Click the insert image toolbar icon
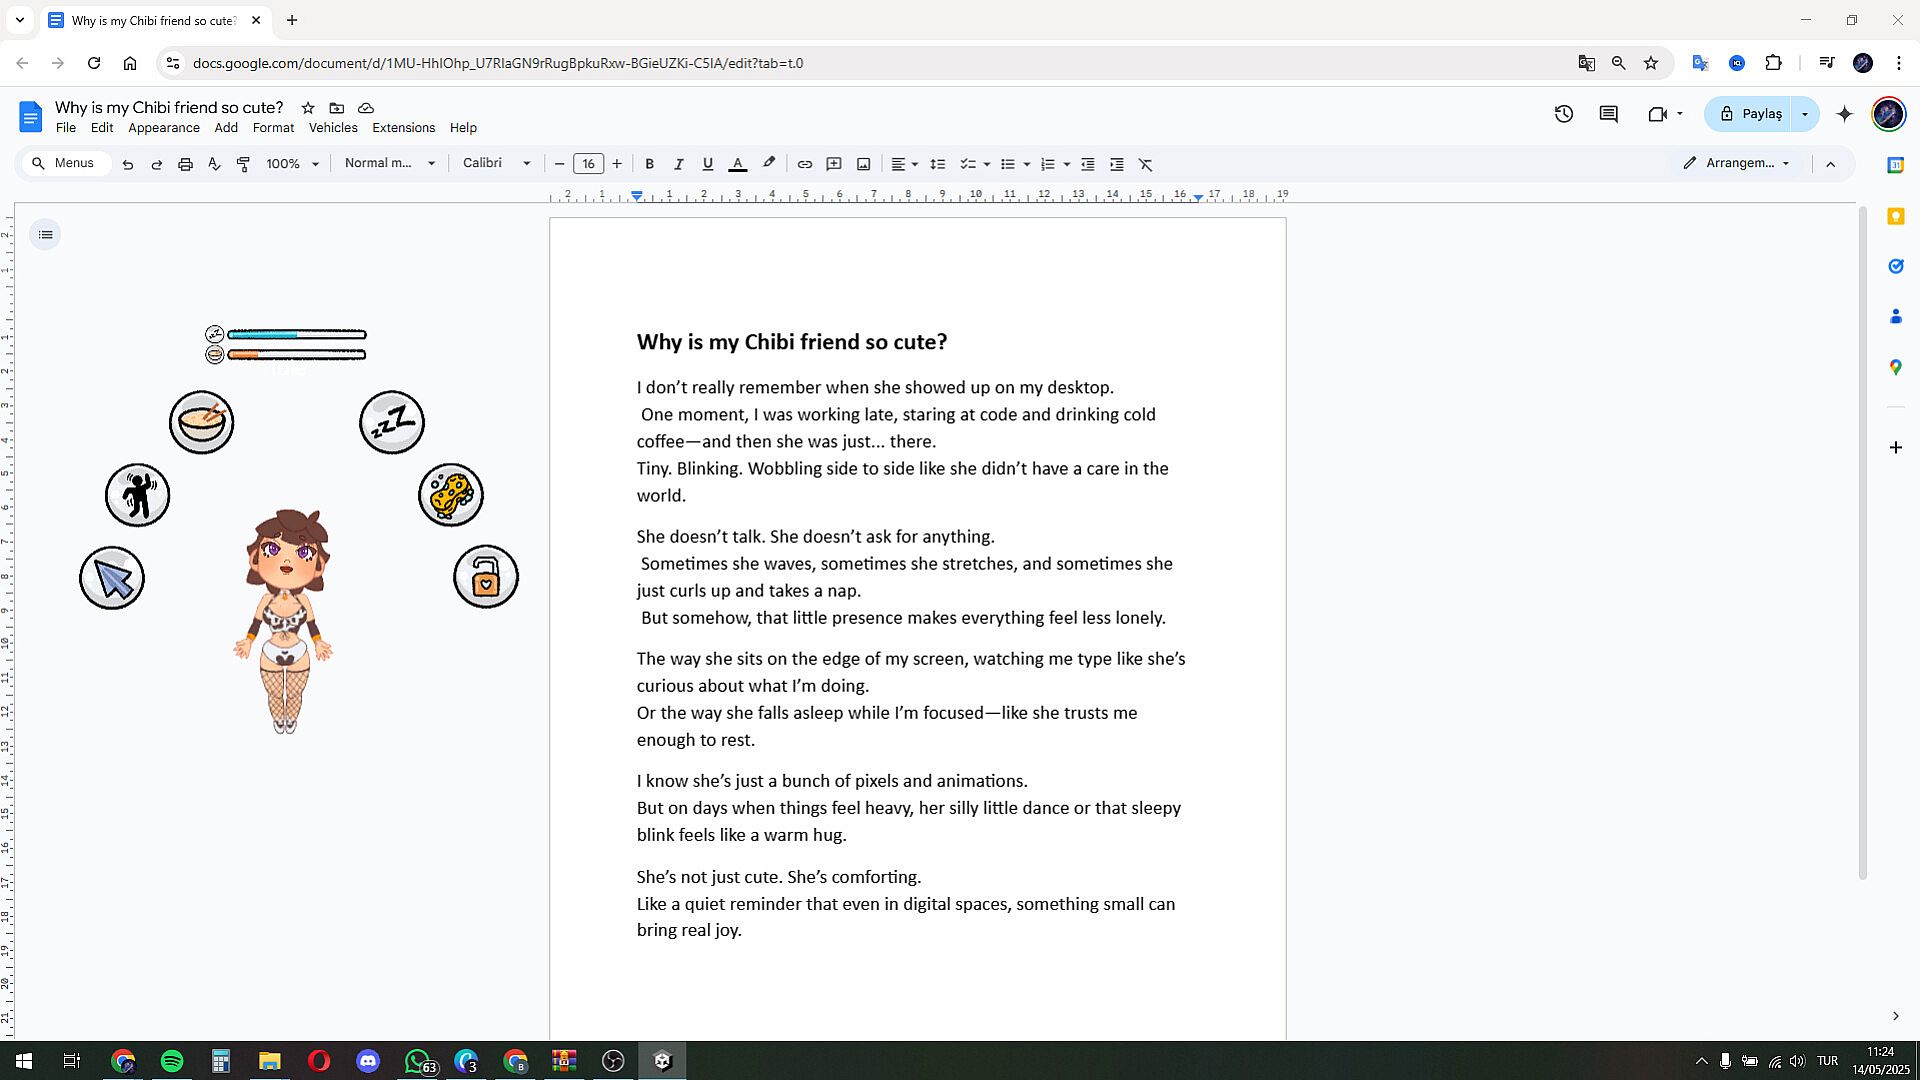This screenshot has height=1080, width=1920. pos(863,164)
